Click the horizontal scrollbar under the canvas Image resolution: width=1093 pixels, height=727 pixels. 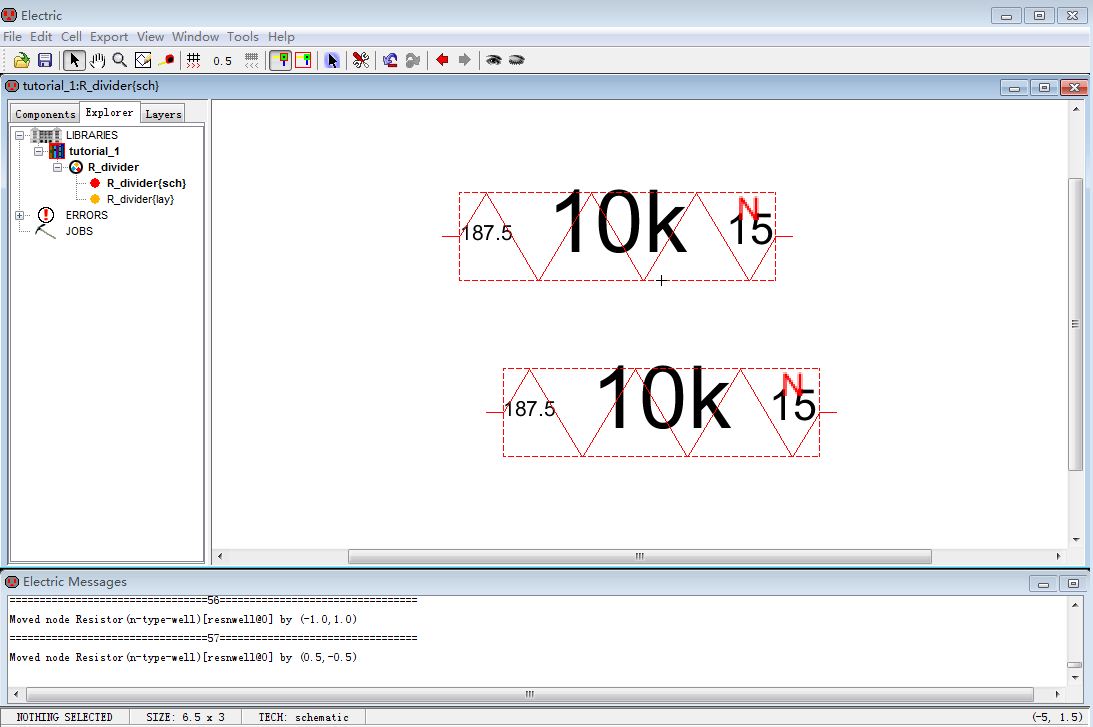click(x=639, y=556)
